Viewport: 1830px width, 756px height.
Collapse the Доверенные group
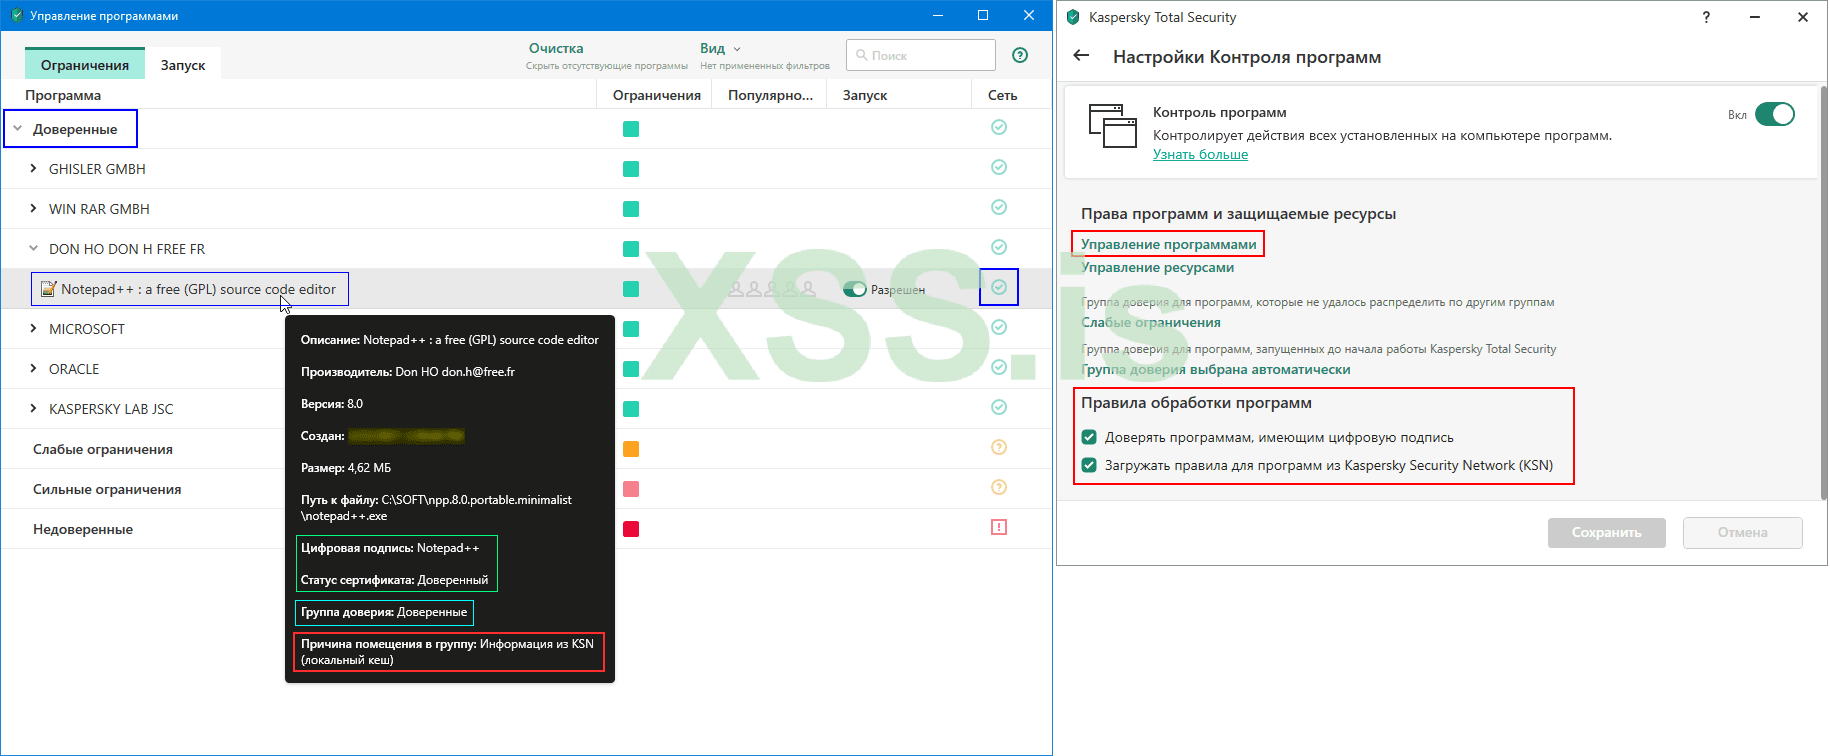coord(18,129)
